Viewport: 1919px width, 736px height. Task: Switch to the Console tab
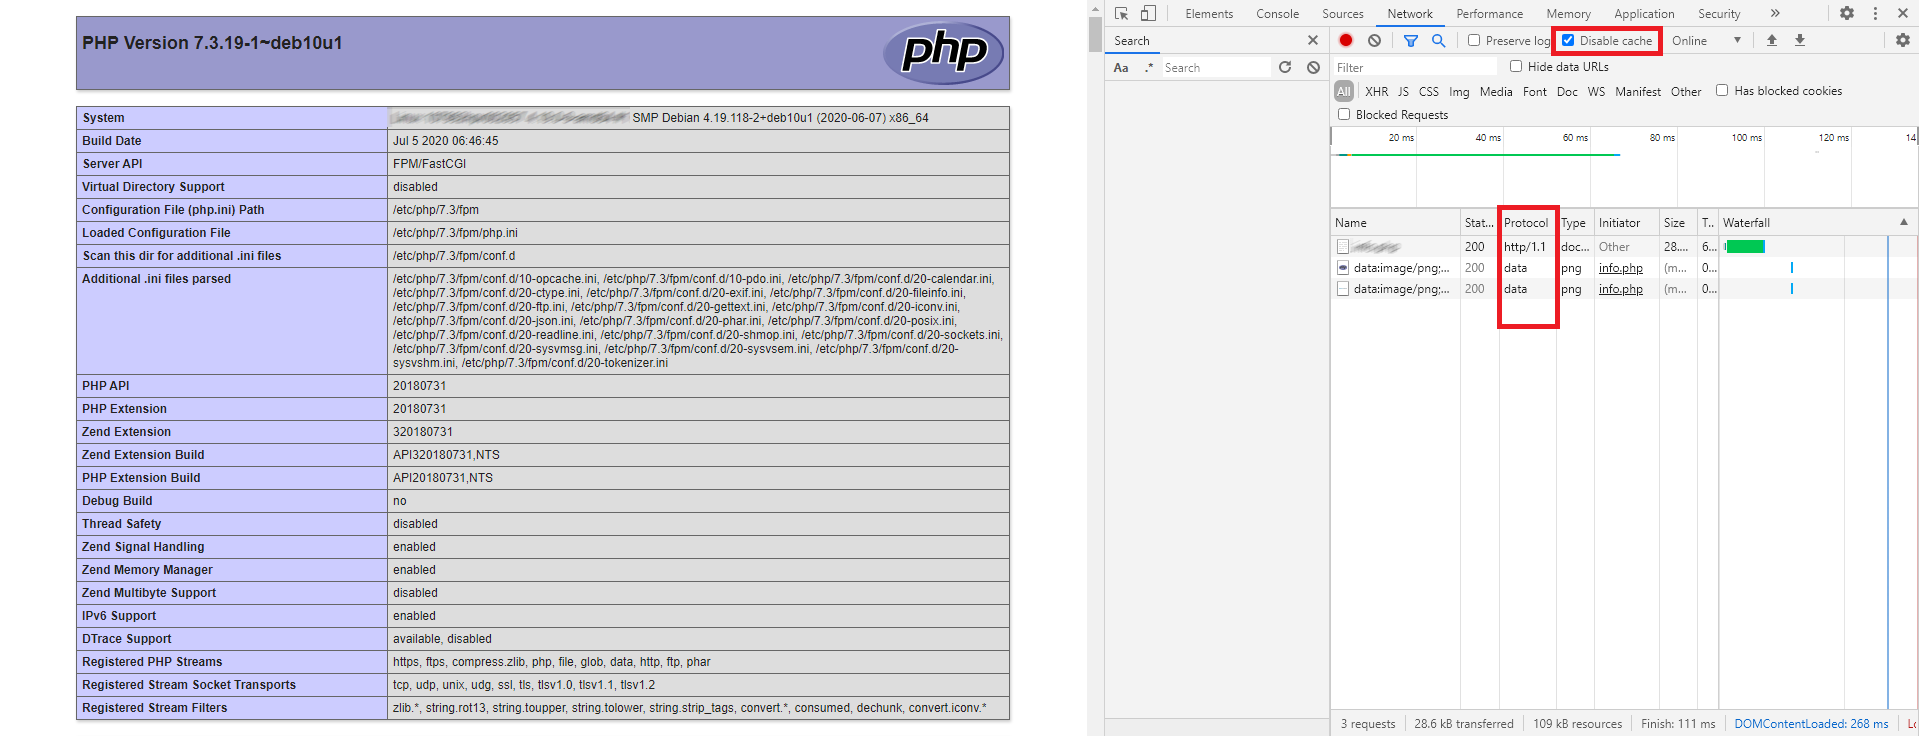pos(1277,14)
